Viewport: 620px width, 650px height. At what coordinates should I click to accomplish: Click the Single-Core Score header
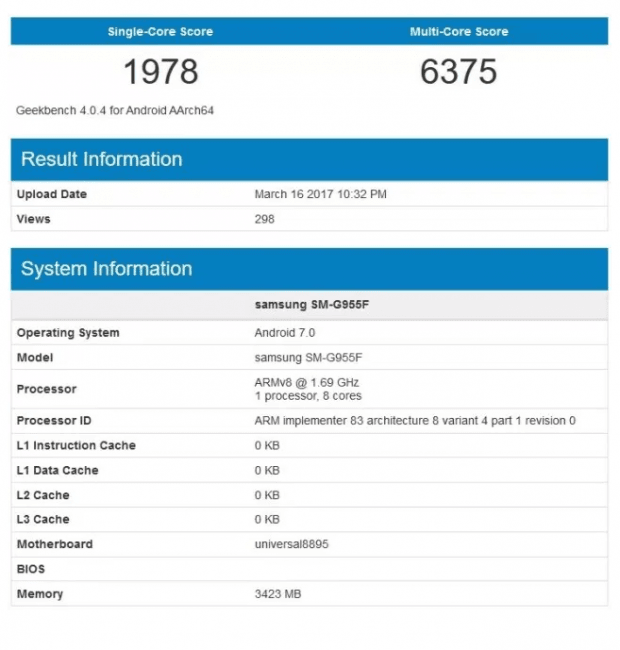tap(160, 32)
